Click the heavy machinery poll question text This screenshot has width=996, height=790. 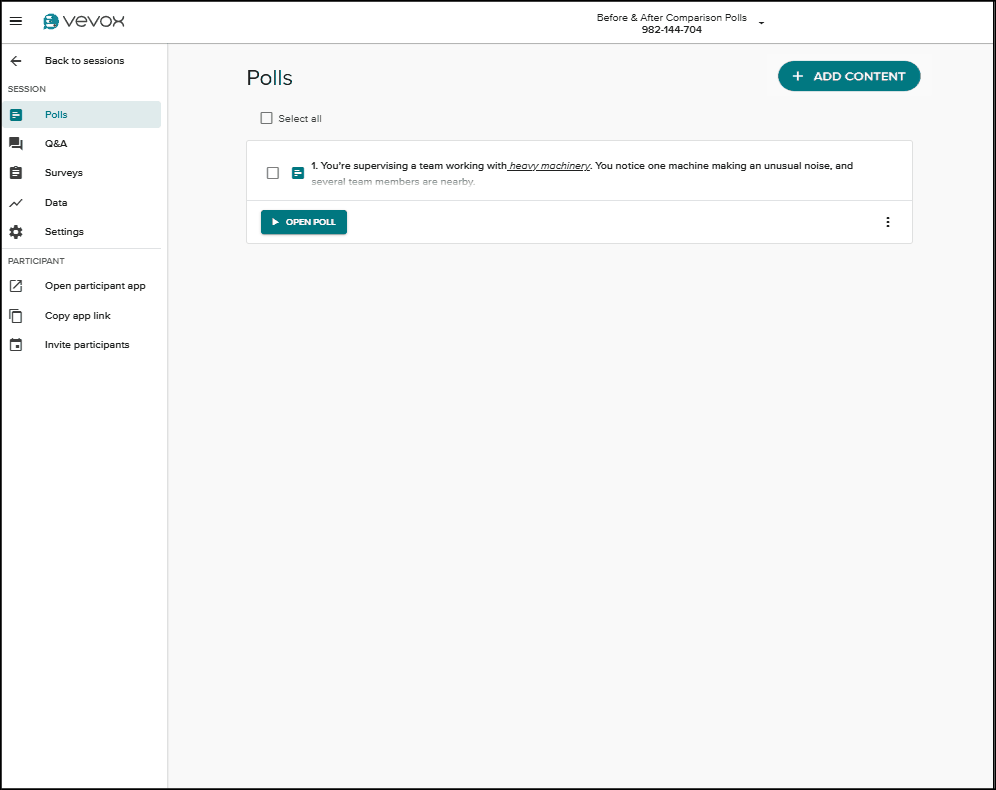(x=581, y=166)
